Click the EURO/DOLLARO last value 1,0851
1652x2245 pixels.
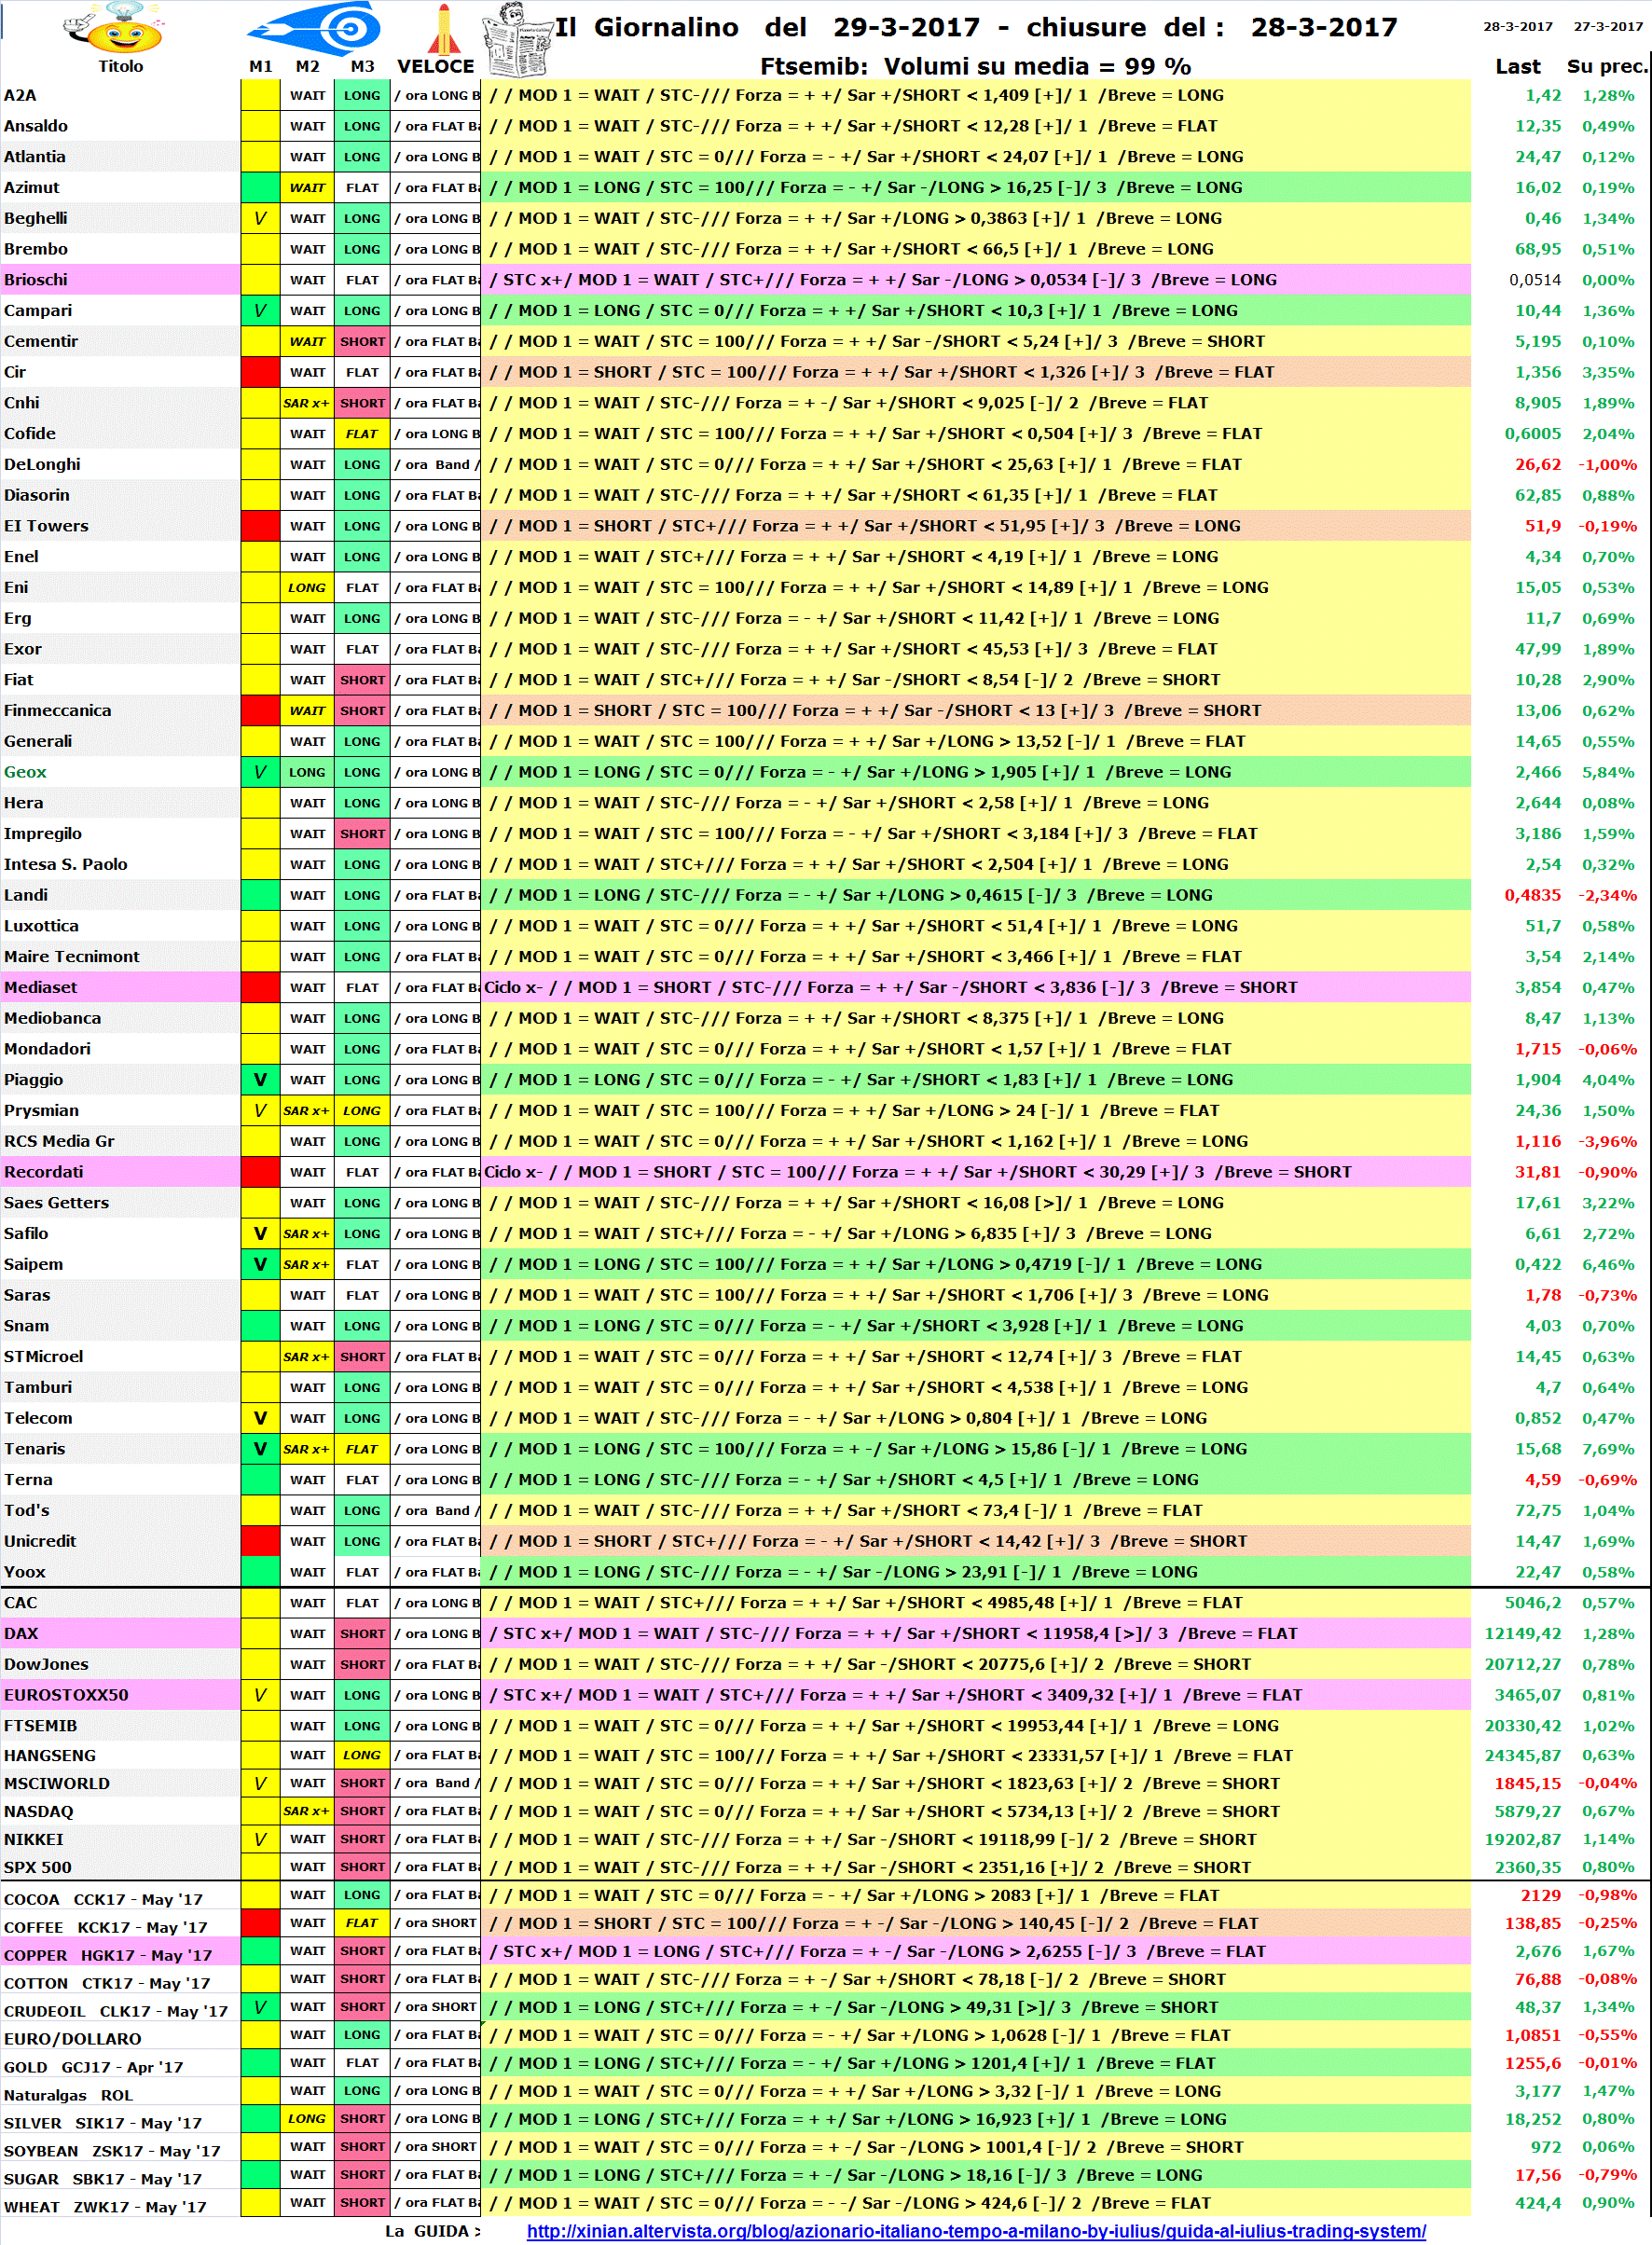(1532, 2035)
